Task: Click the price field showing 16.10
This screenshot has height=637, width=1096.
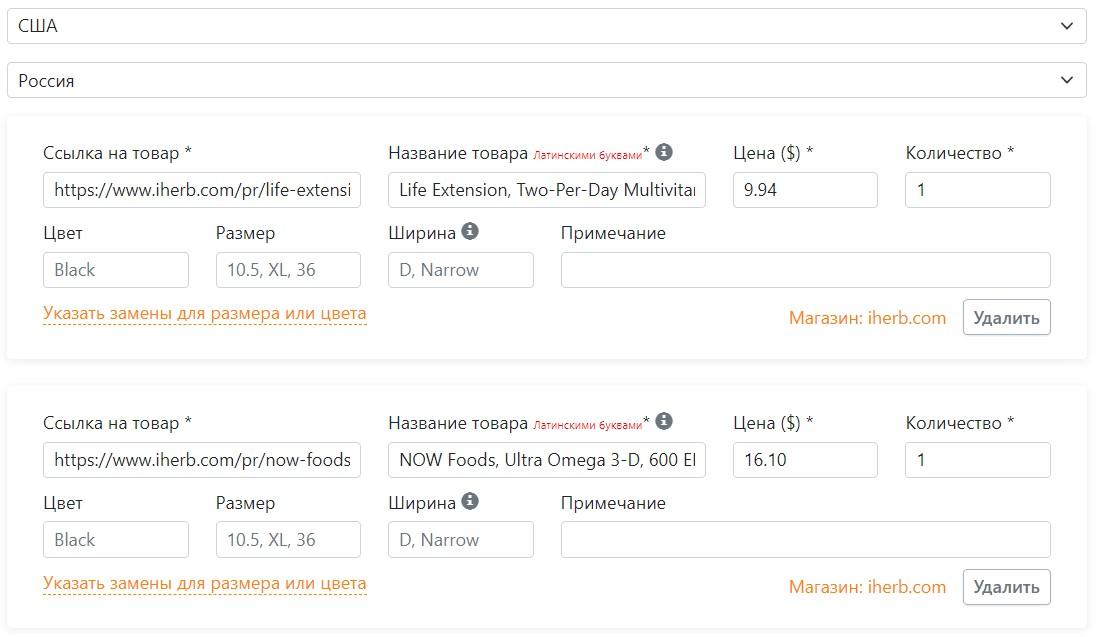Action: (x=805, y=460)
